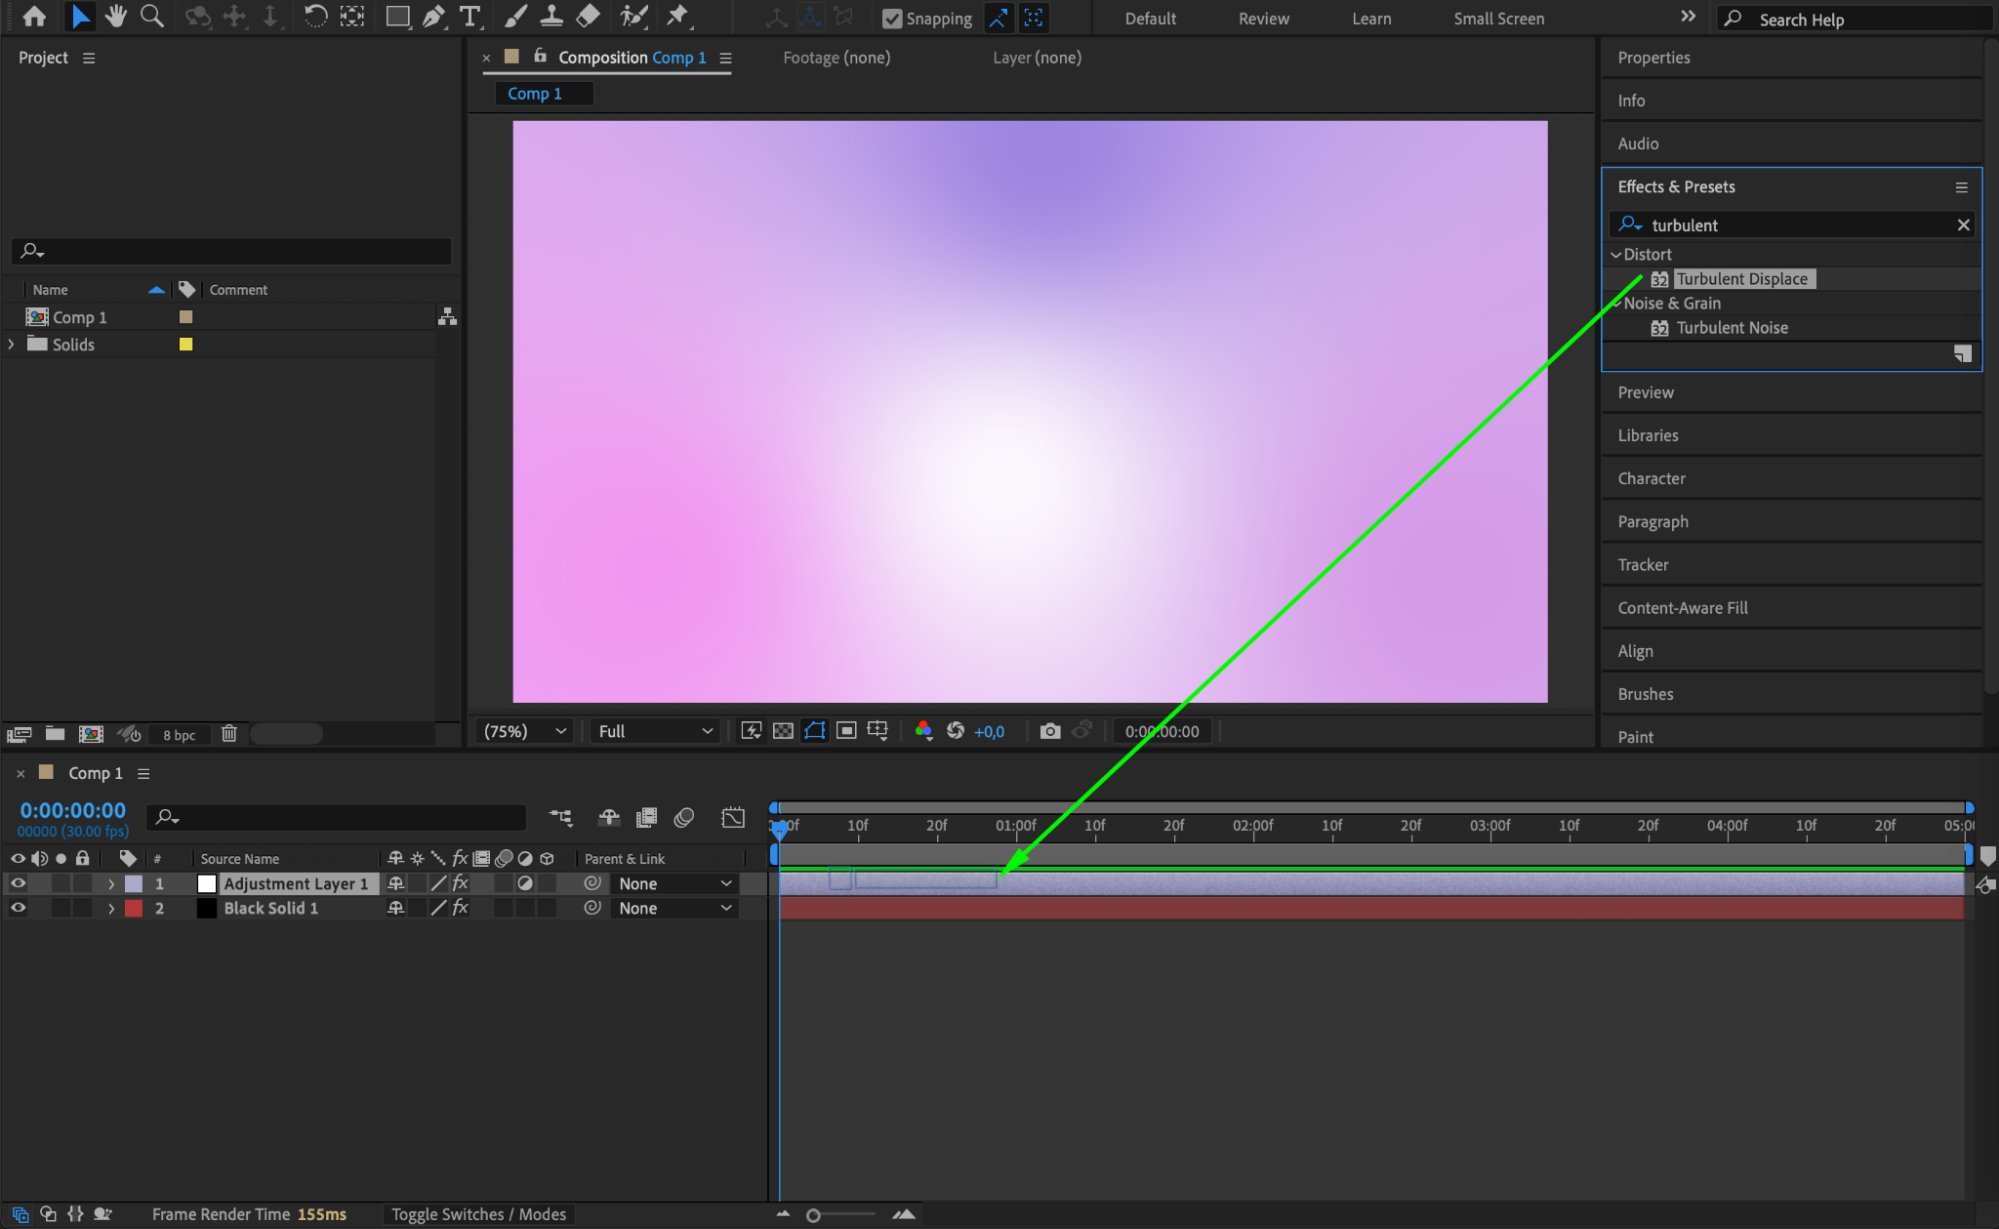The image size is (1999, 1229).
Task: Select the Zoom tool in toolbar
Action: pyautogui.click(x=152, y=16)
